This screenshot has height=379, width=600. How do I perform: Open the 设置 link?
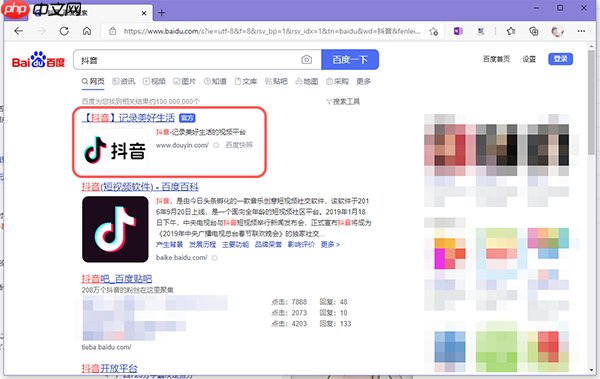(x=529, y=59)
